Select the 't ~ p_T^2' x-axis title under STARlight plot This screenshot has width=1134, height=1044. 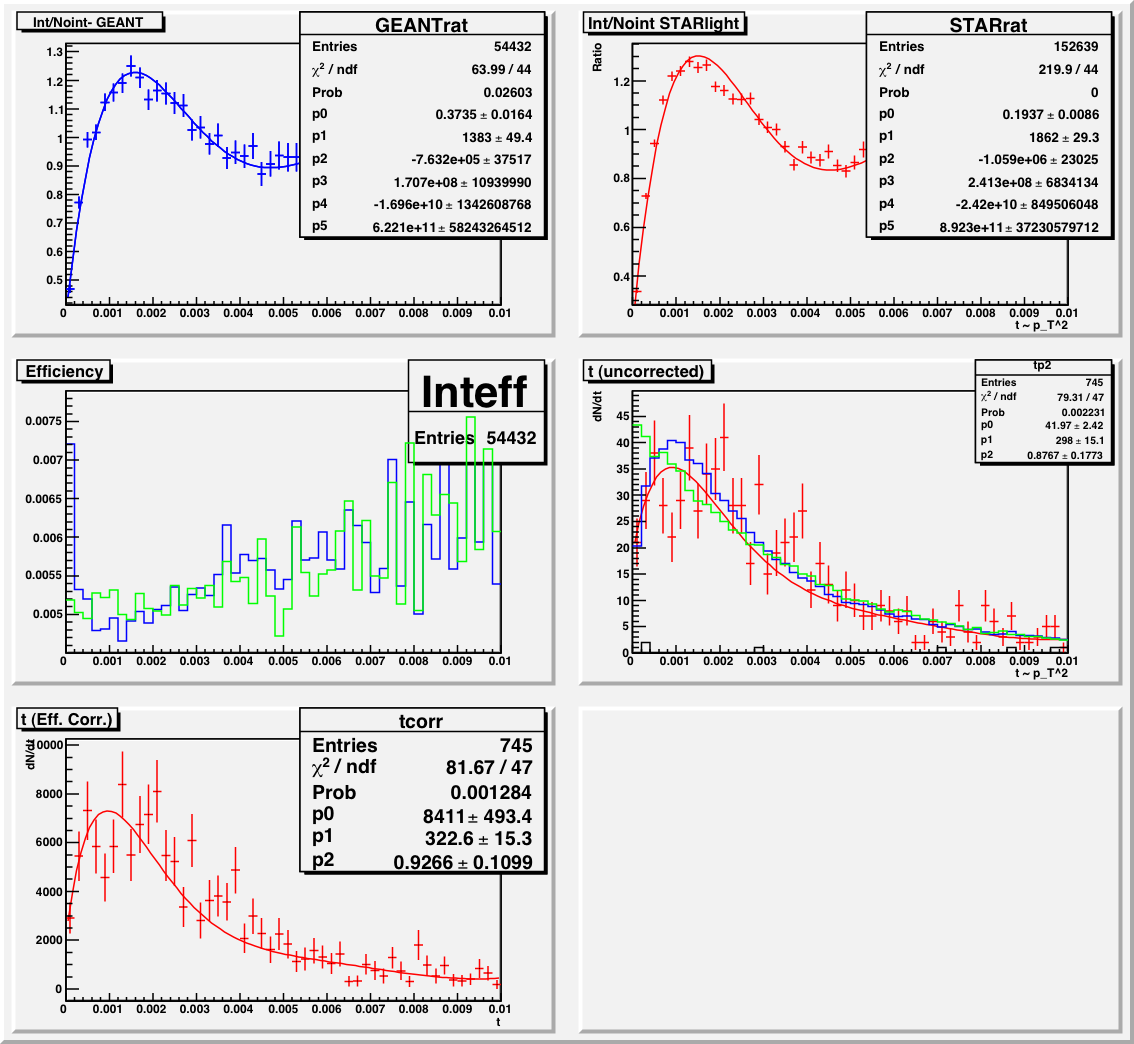1042,326
